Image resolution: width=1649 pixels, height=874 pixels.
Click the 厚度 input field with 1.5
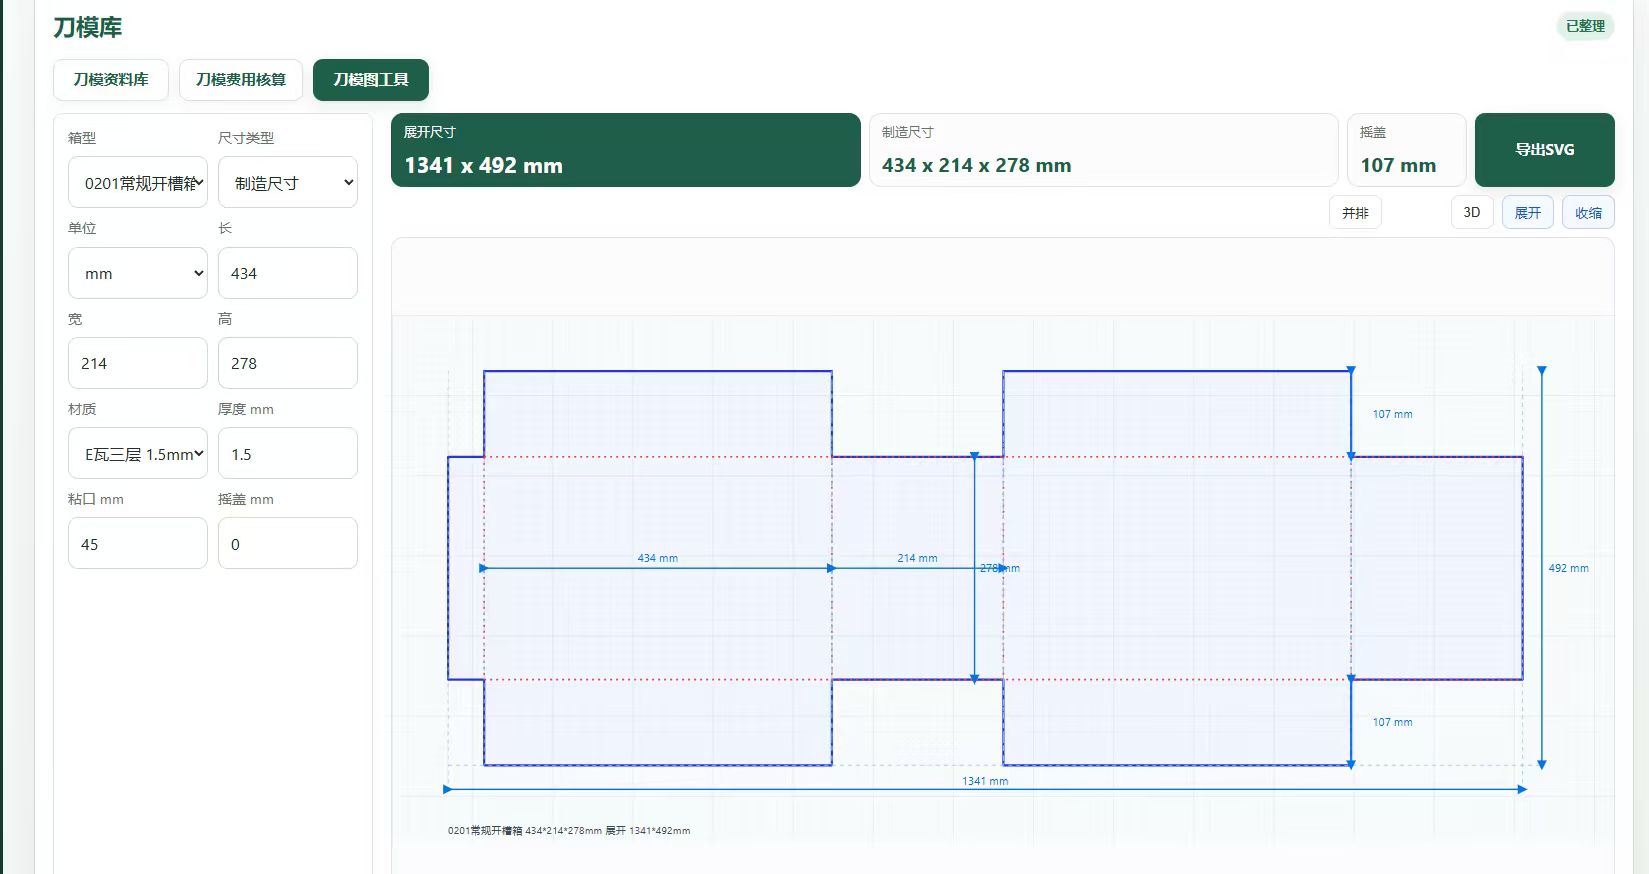click(288, 454)
